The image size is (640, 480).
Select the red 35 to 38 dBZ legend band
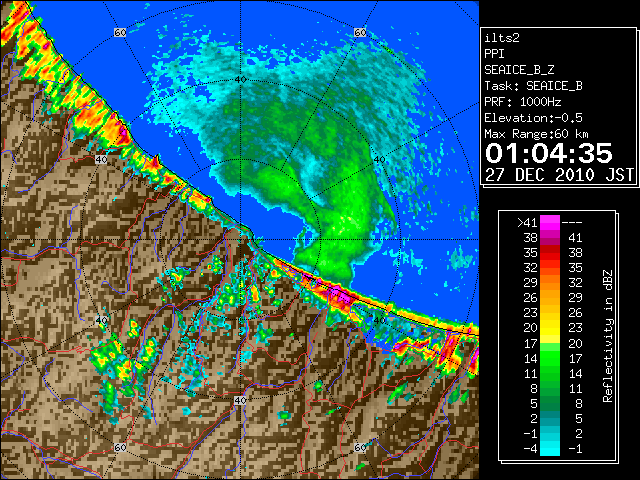click(x=550, y=253)
